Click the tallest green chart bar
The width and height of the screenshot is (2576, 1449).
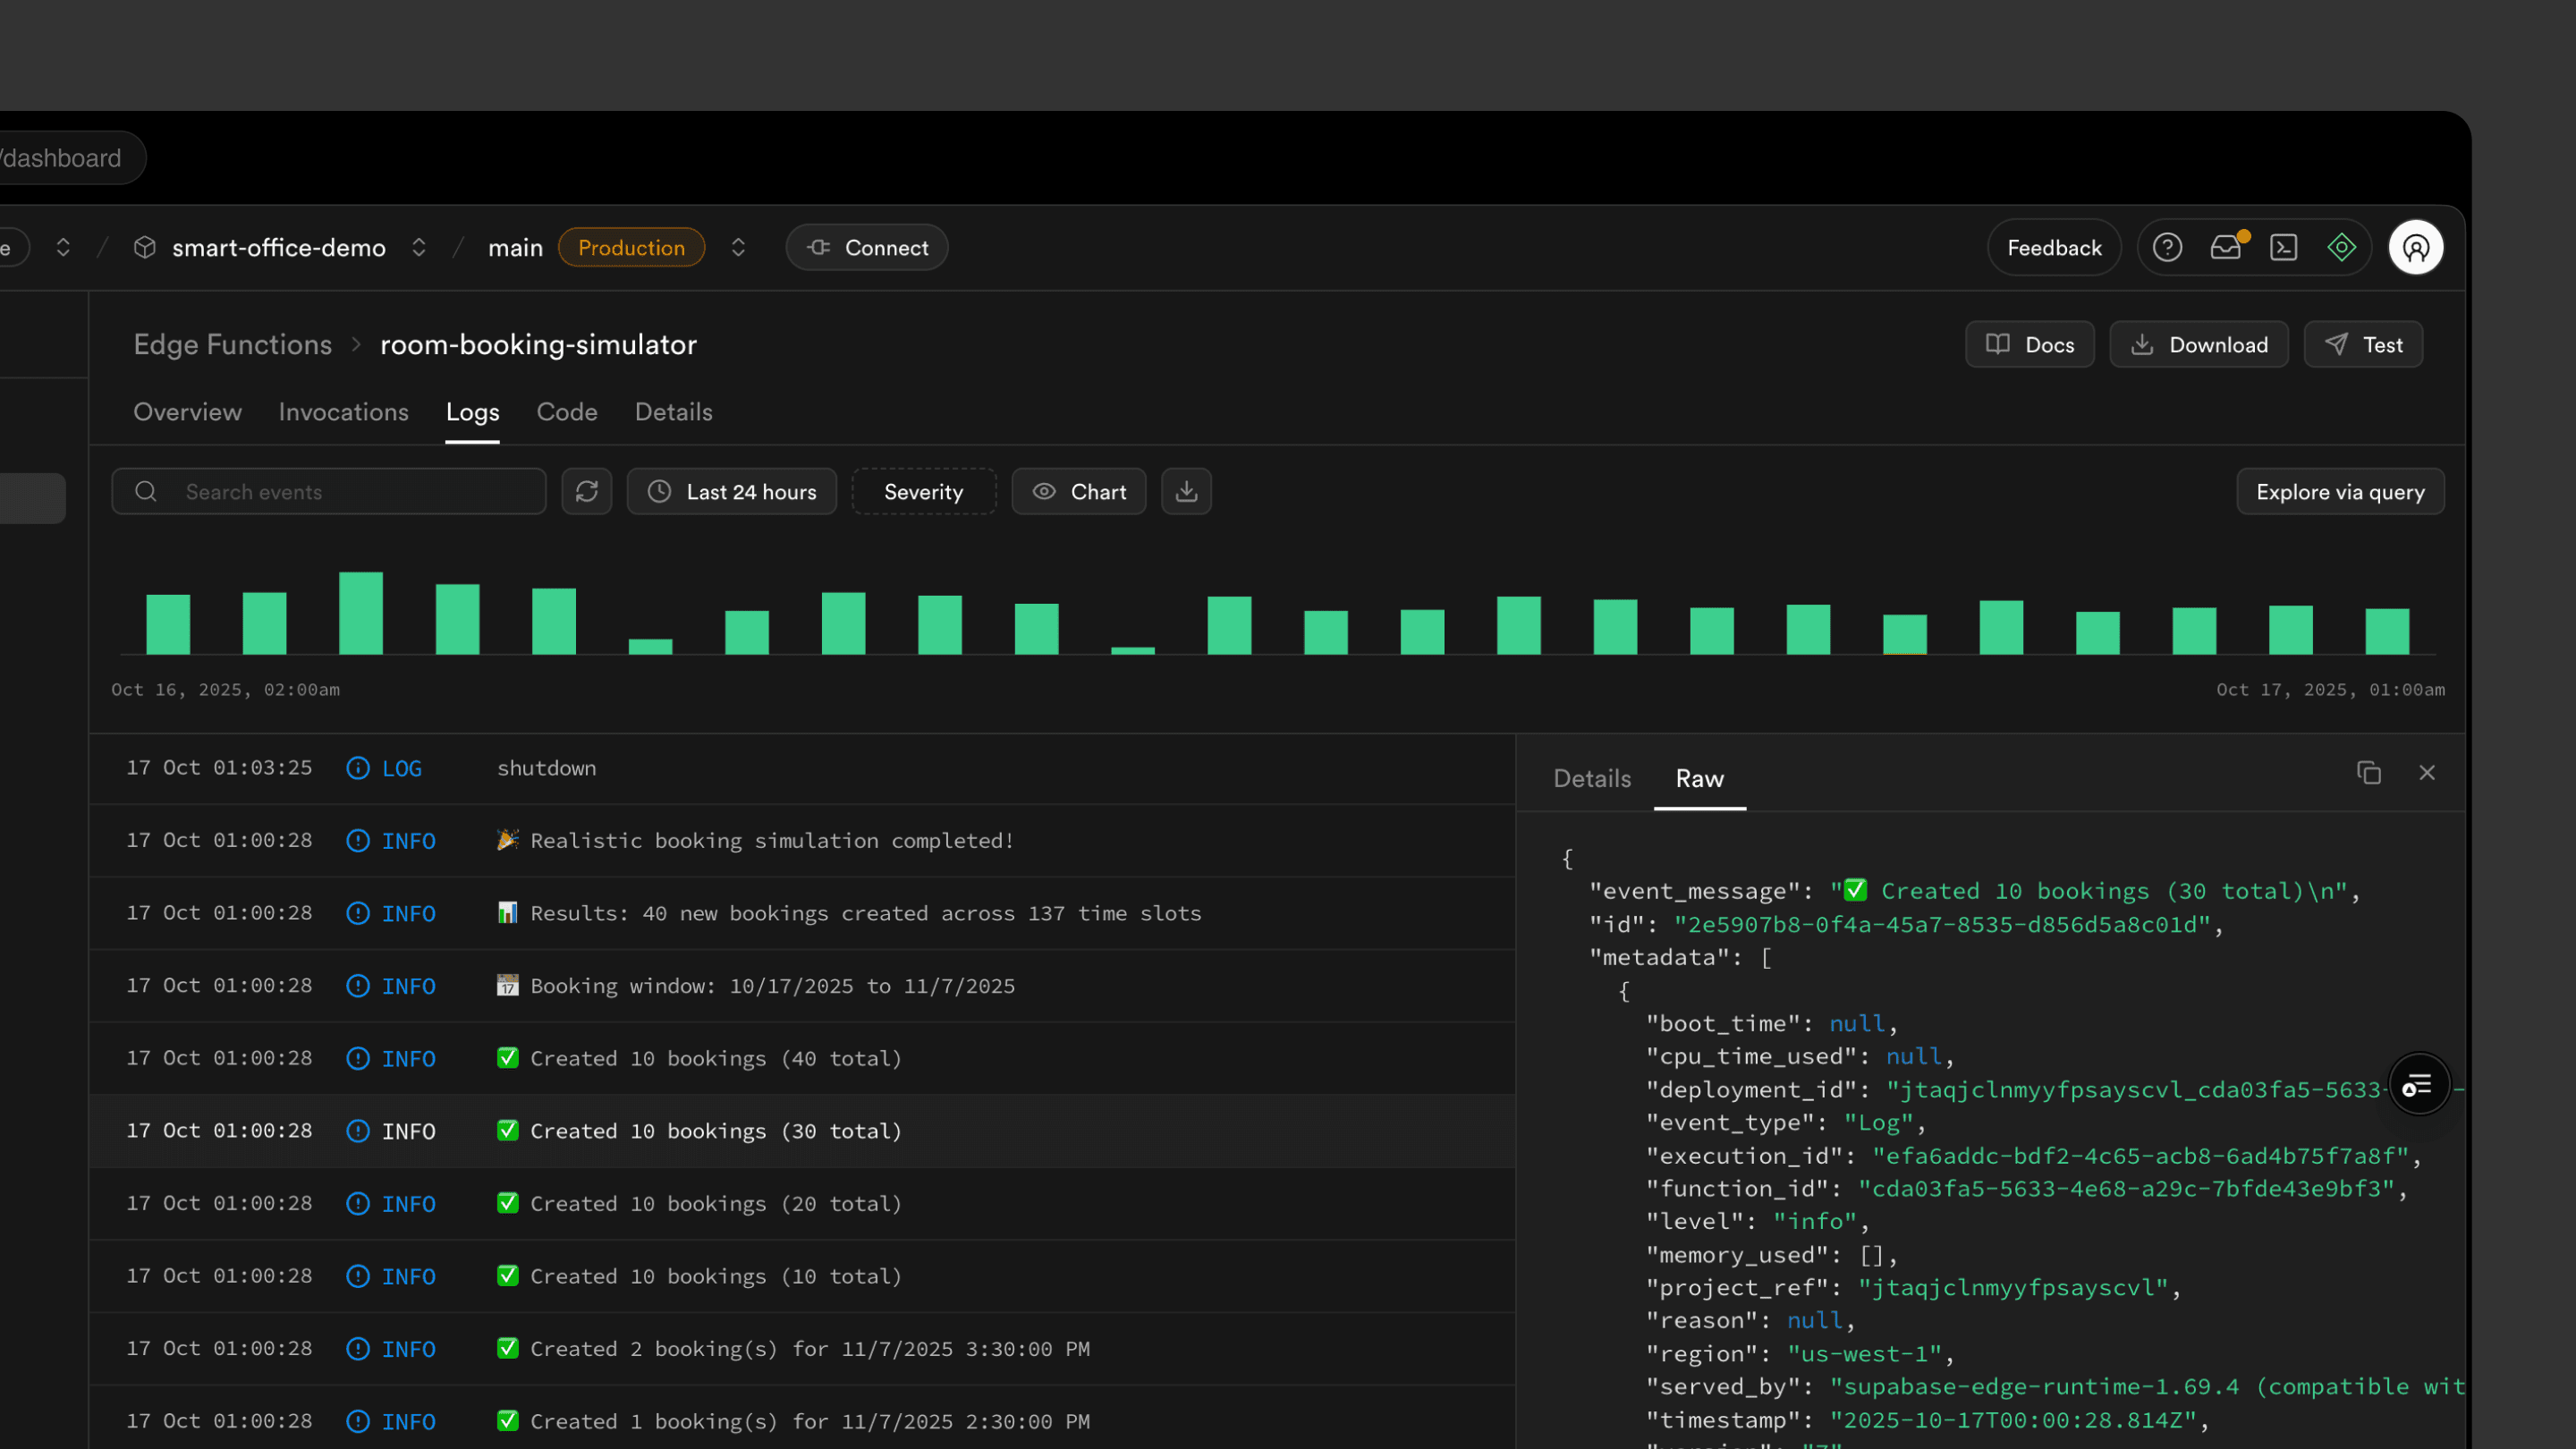click(361, 613)
